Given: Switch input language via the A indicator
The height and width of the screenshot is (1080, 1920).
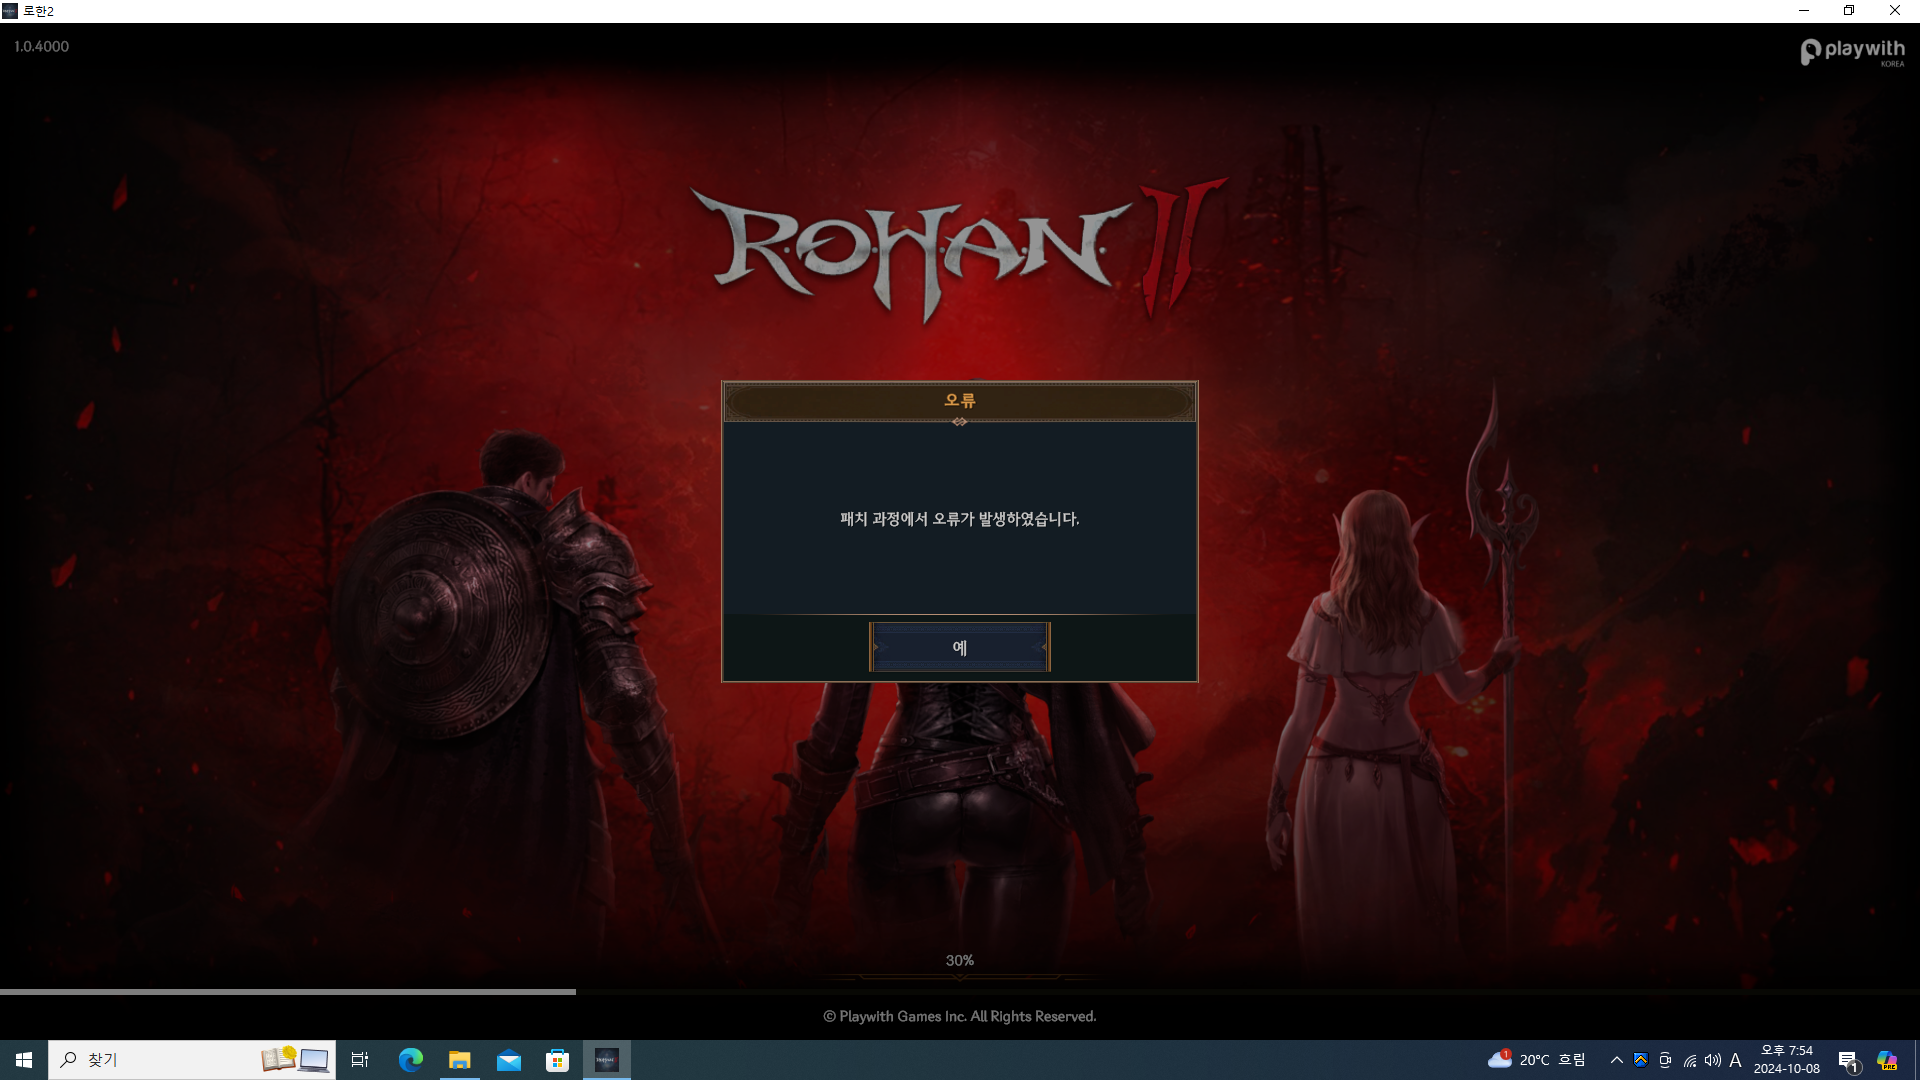Looking at the screenshot, I should (x=1736, y=1060).
